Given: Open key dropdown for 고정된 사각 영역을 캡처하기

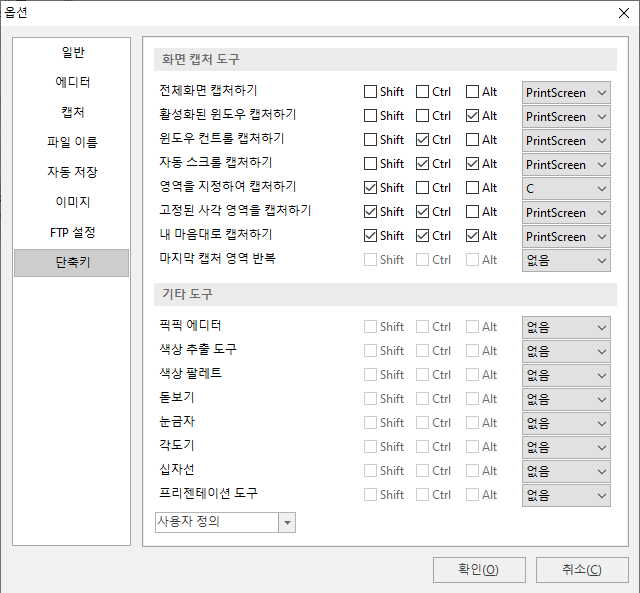Looking at the screenshot, I should pos(566,213).
